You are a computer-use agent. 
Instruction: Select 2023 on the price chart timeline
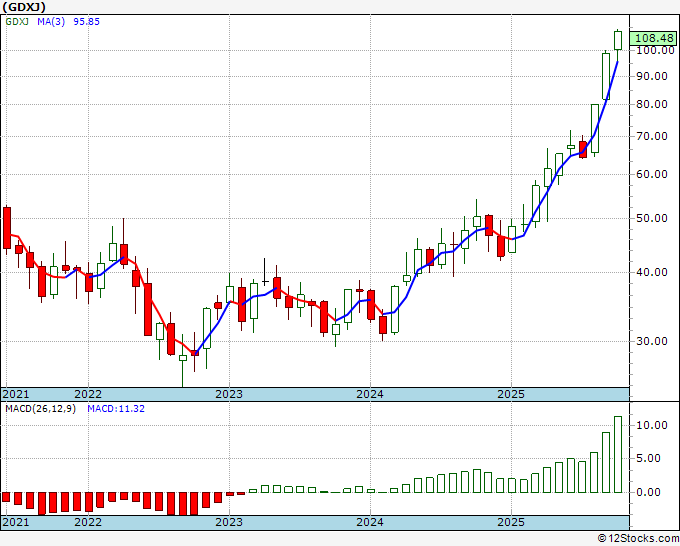click(229, 394)
